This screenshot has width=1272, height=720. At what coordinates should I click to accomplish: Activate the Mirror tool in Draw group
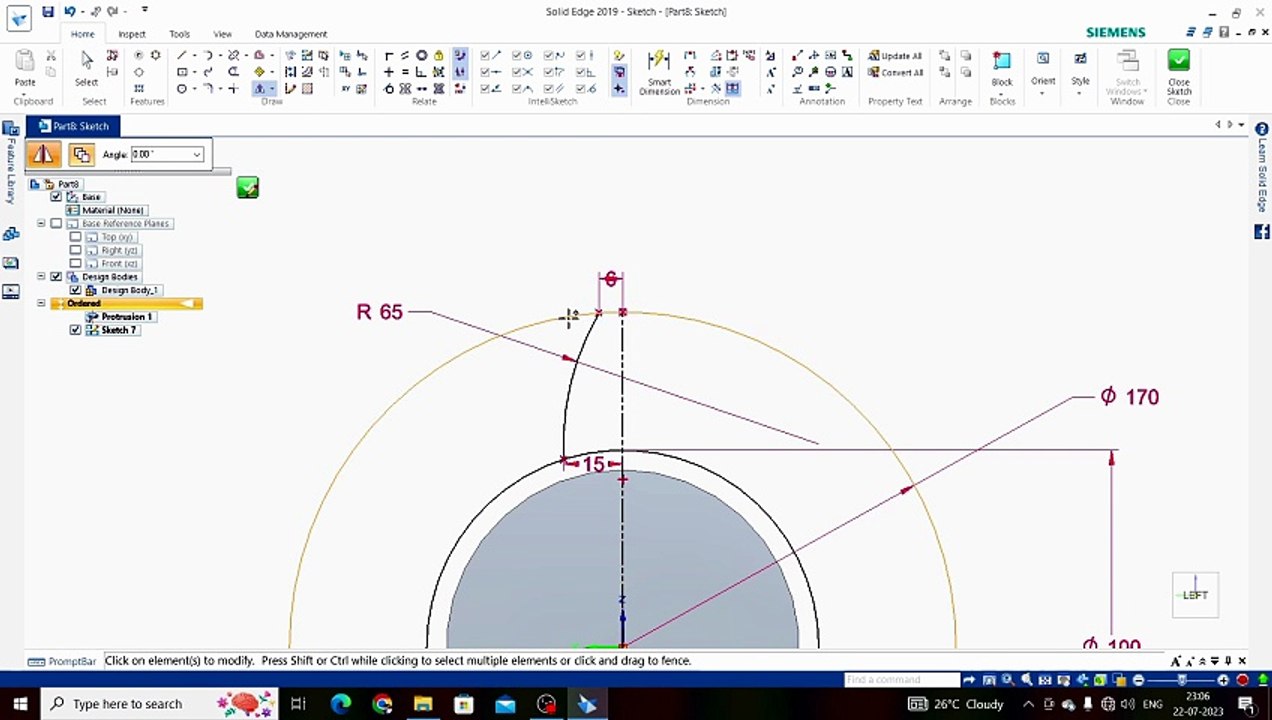(x=259, y=88)
